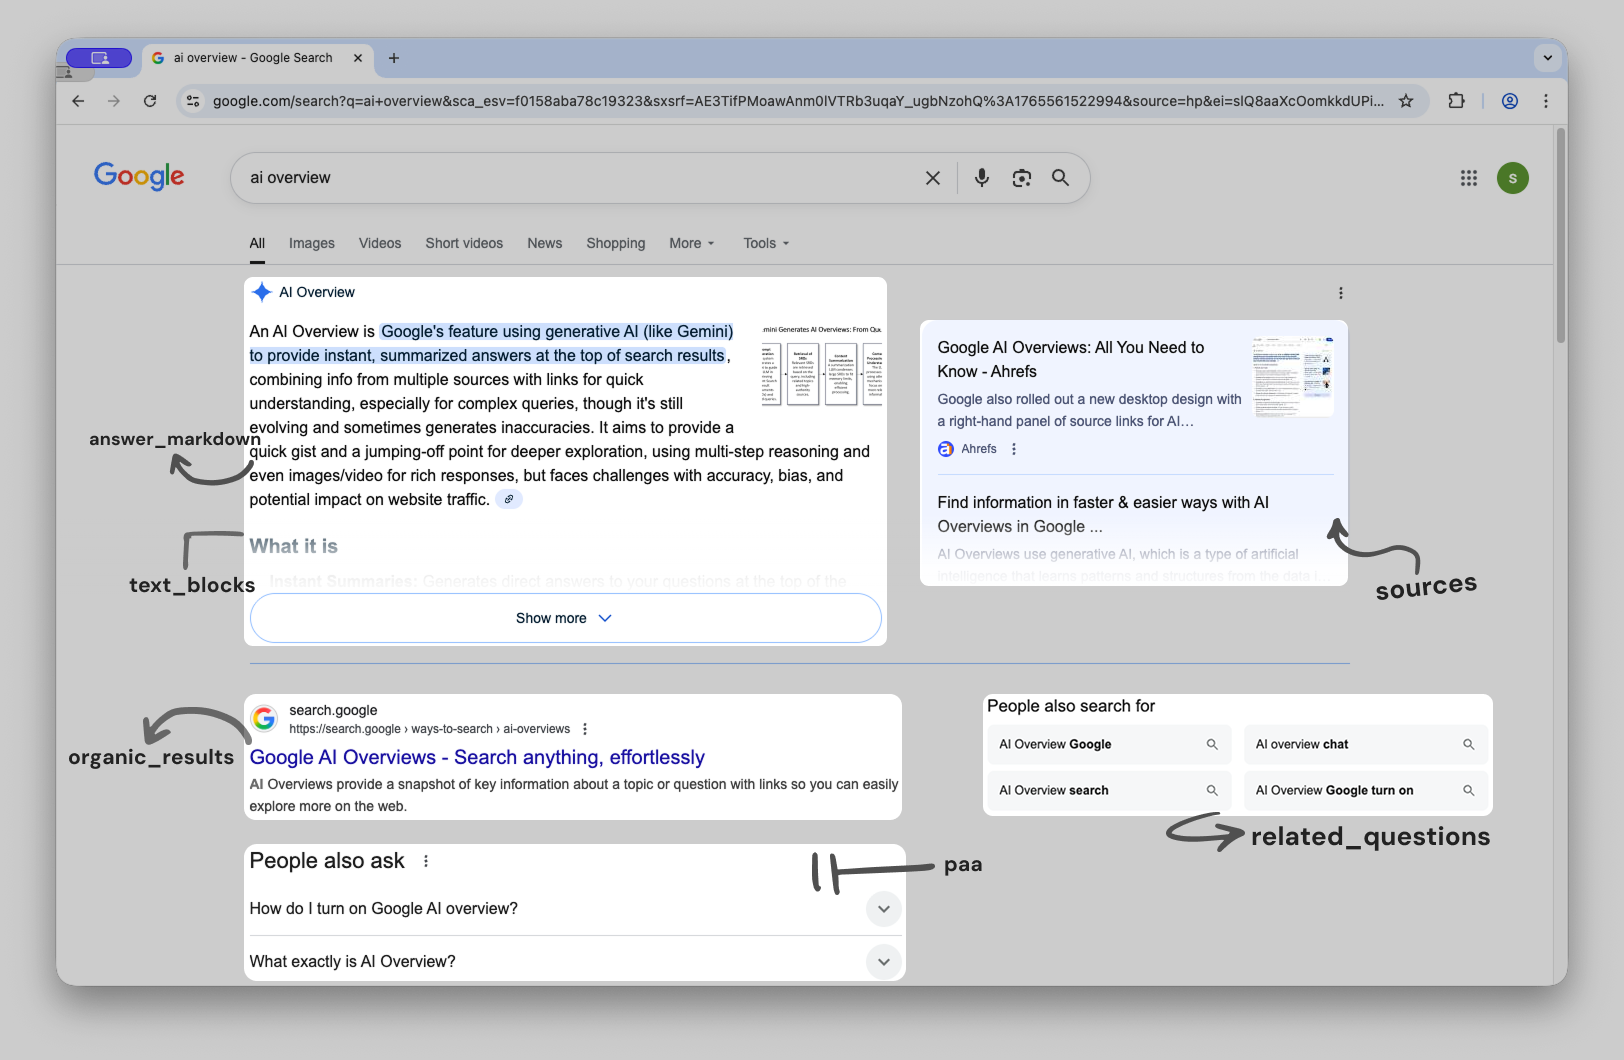
Task: Submit search with magnifying glass icon
Action: coord(1060,178)
